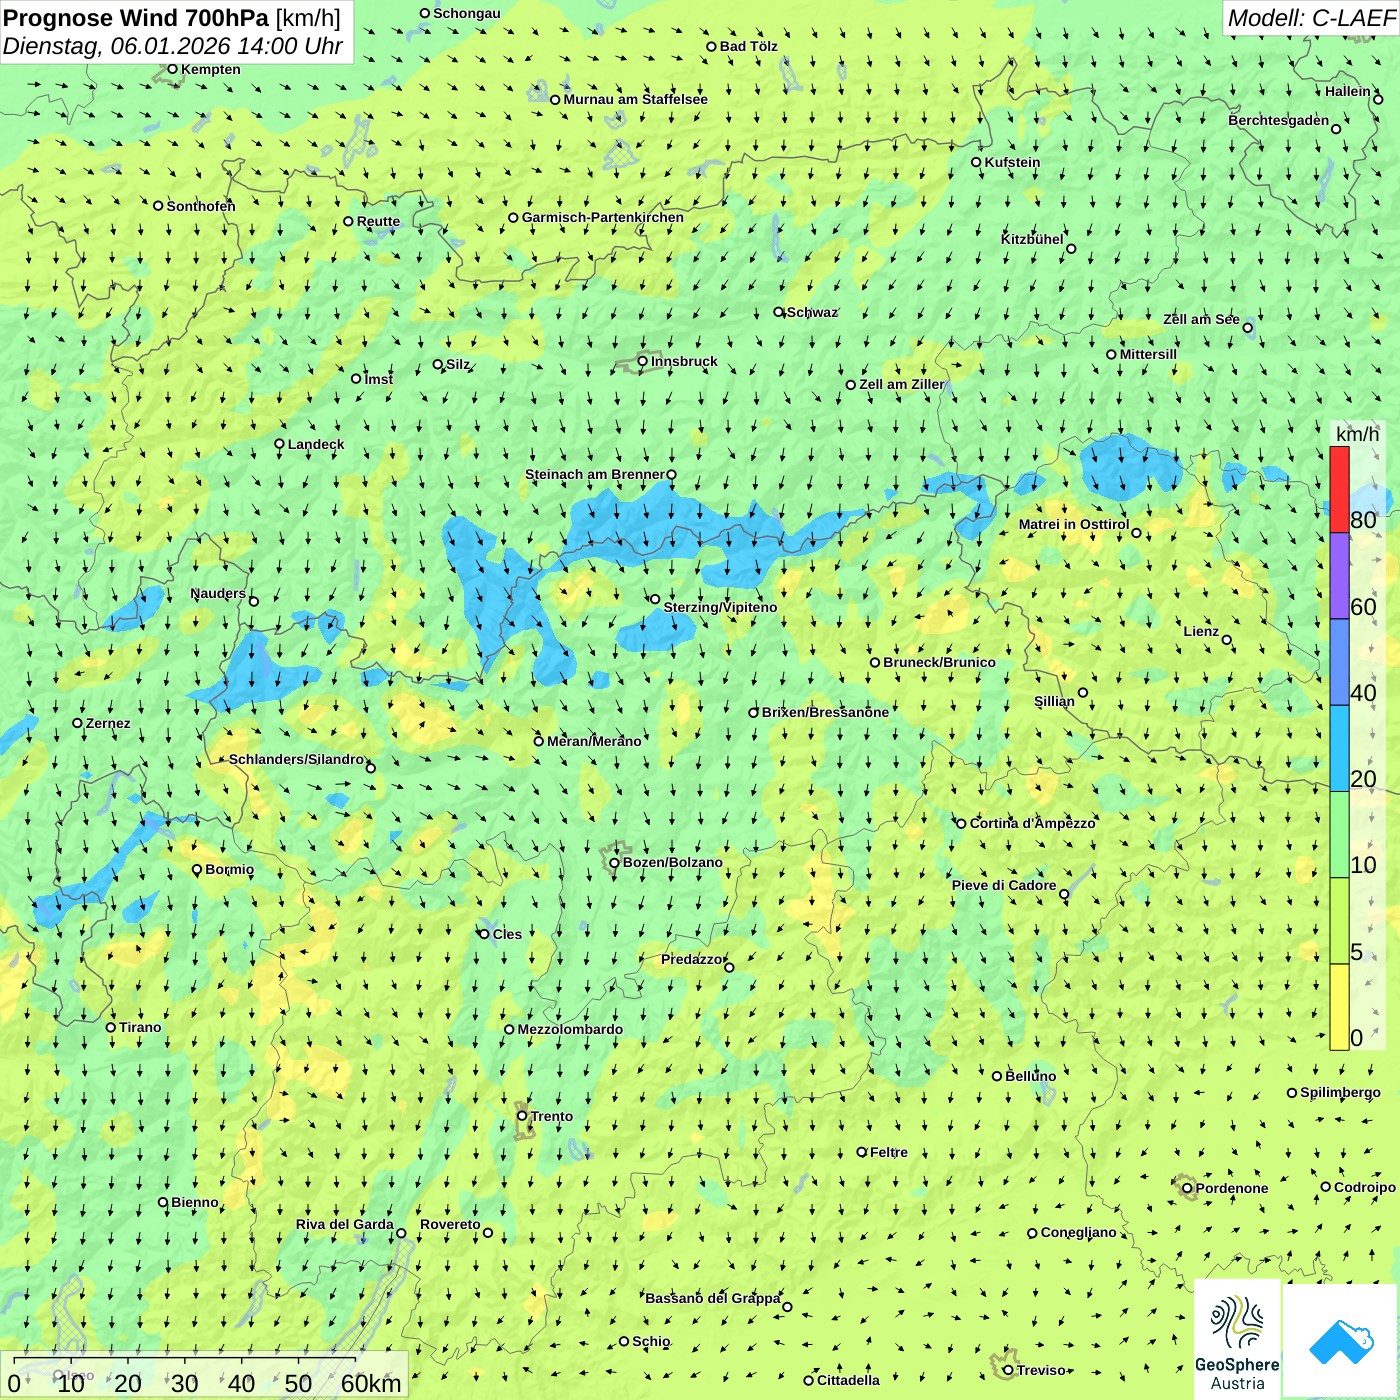Screen dimensions: 1400x1400
Task: Click the Modell: C-LAEF label
Action: pyautogui.click(x=1311, y=18)
